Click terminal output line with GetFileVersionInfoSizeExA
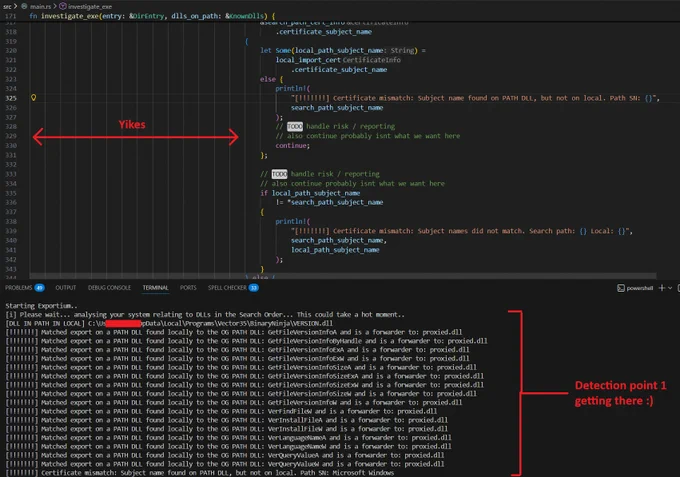The image size is (680, 477). coord(245,376)
